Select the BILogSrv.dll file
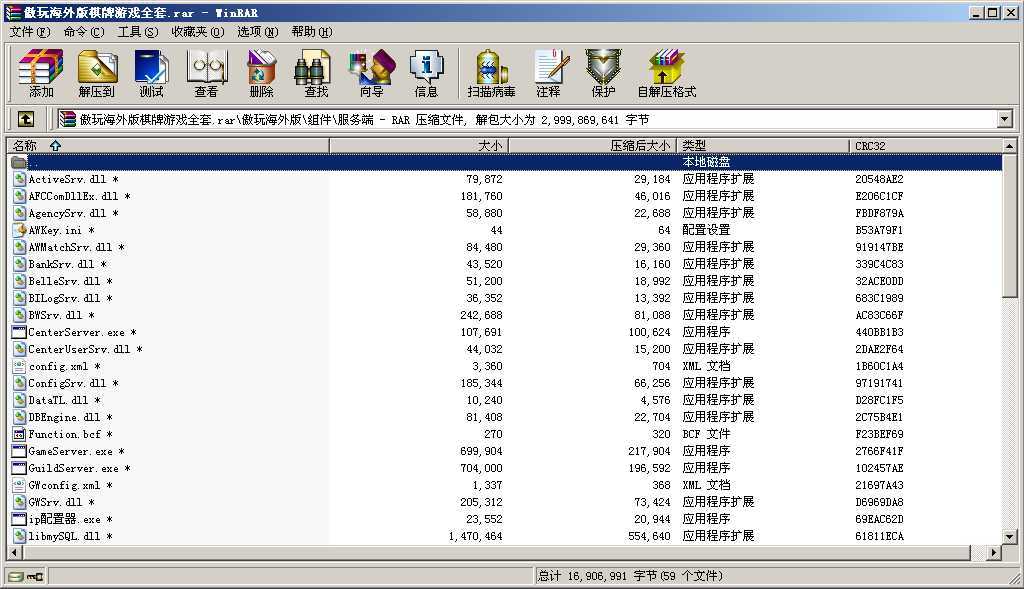The width and height of the screenshot is (1024, 589). tap(505, 298)
